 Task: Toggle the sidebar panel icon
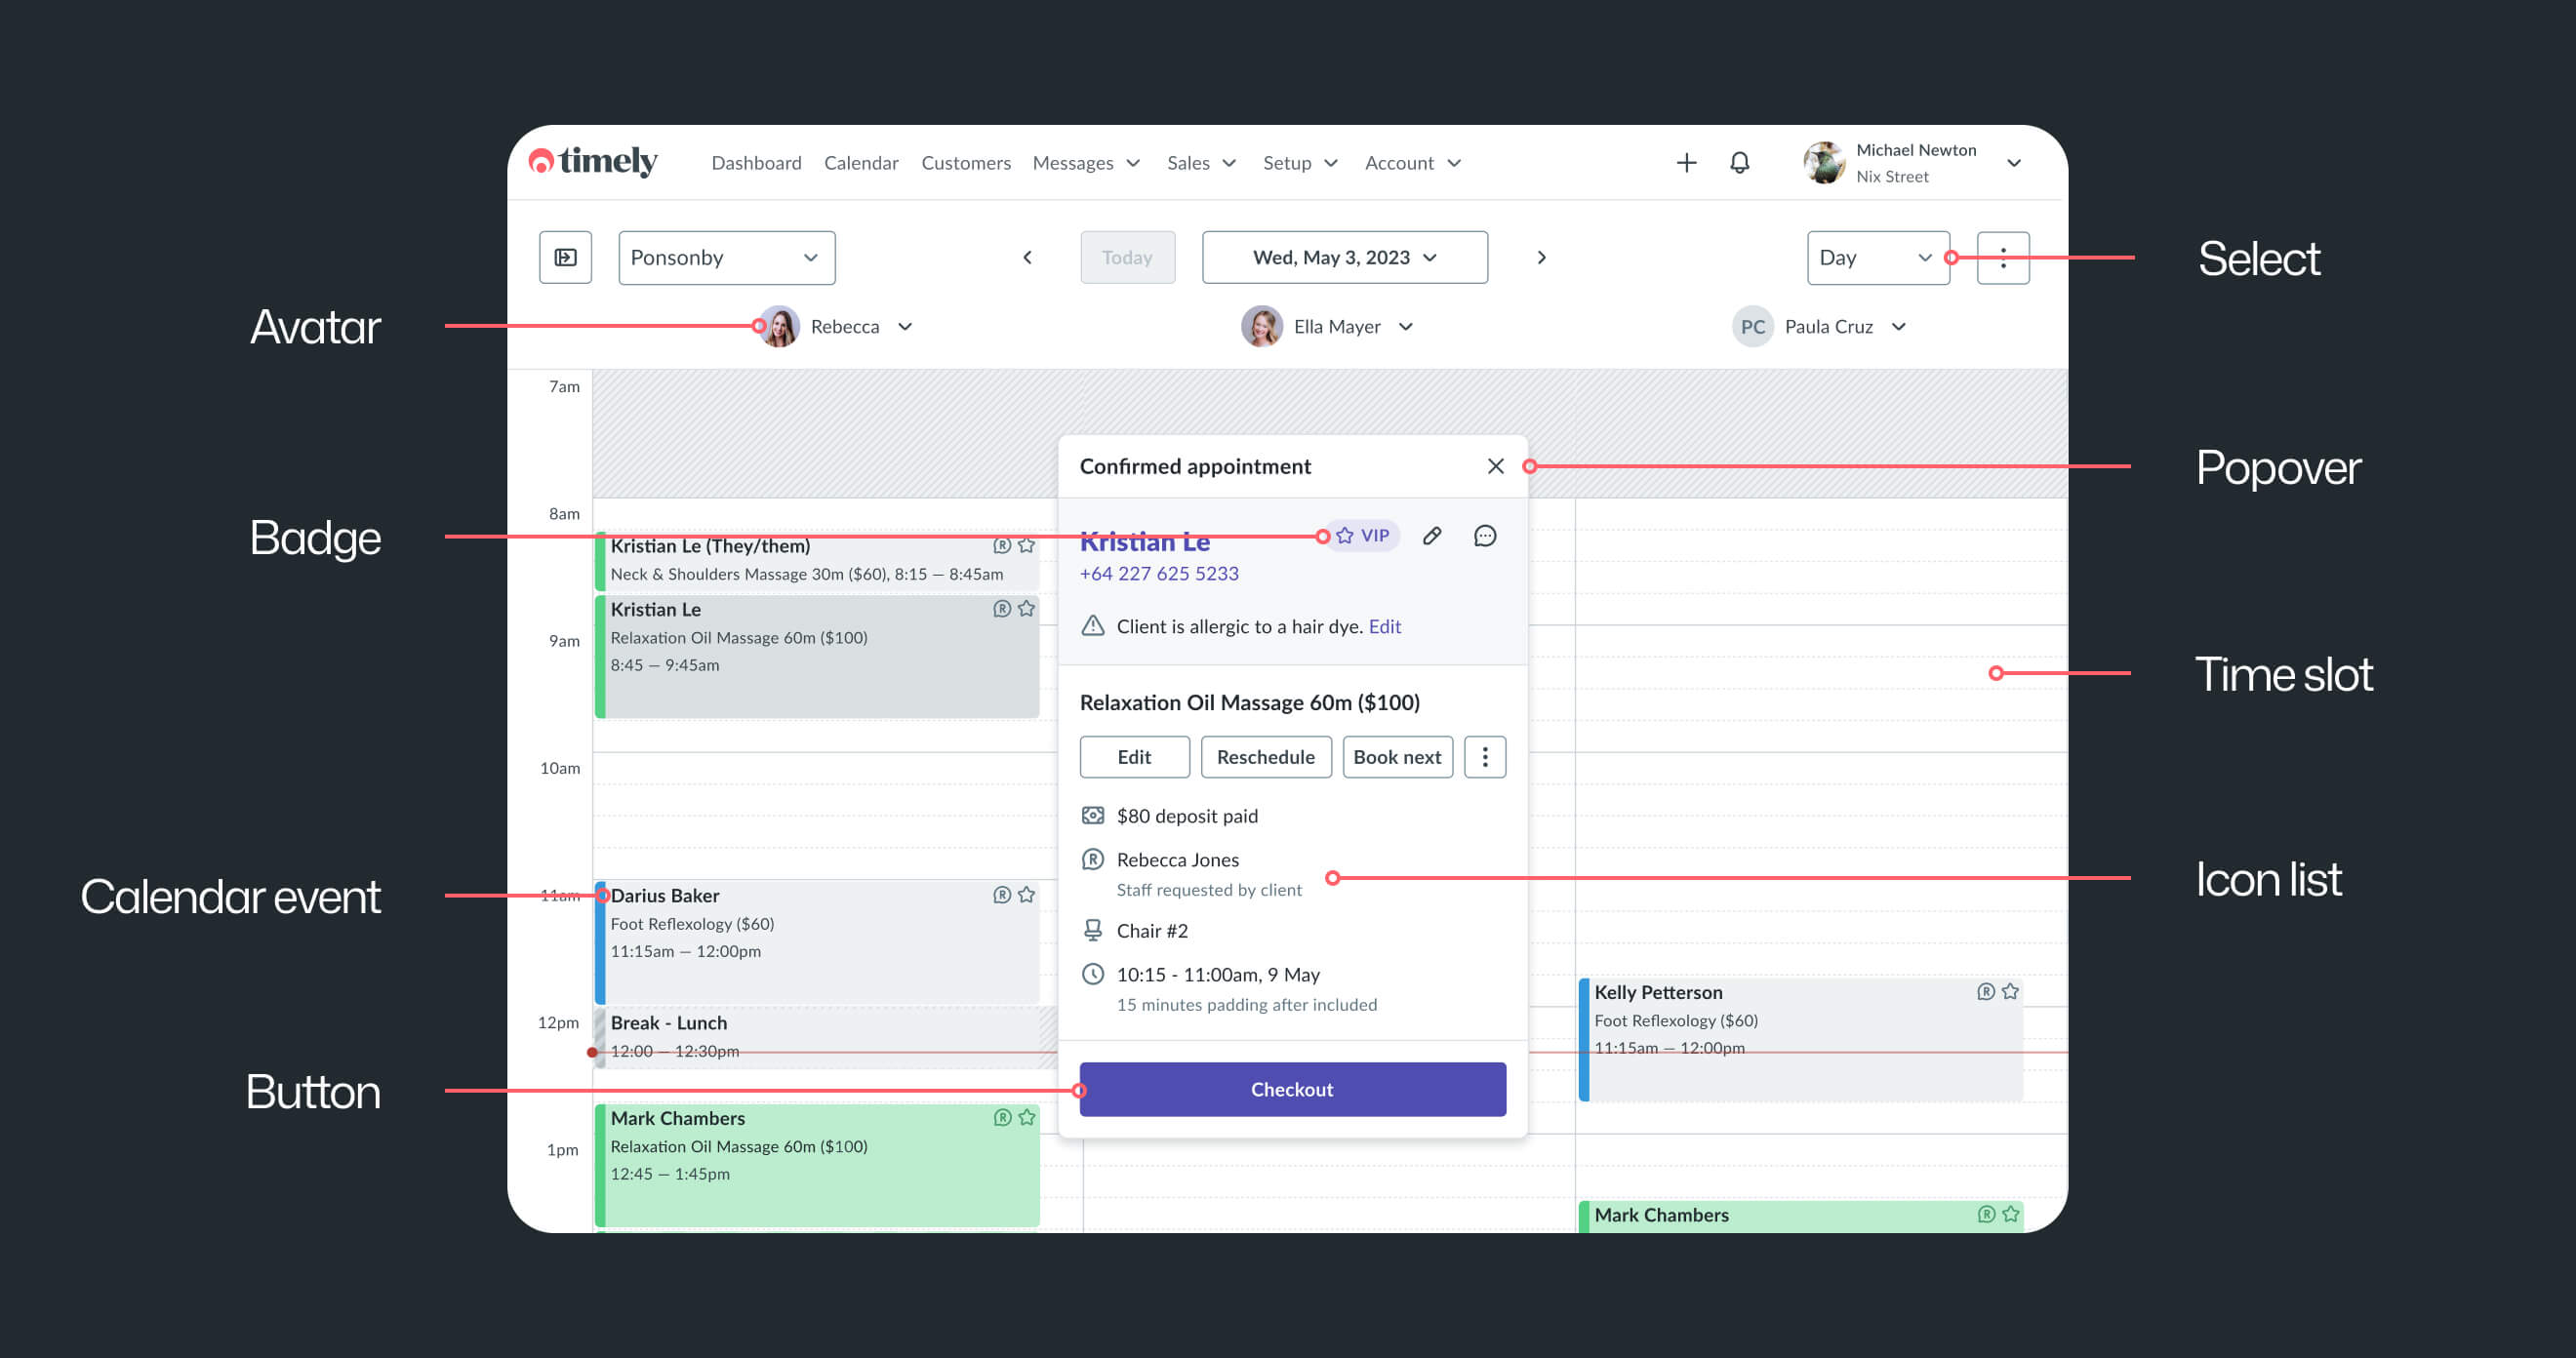tap(565, 257)
